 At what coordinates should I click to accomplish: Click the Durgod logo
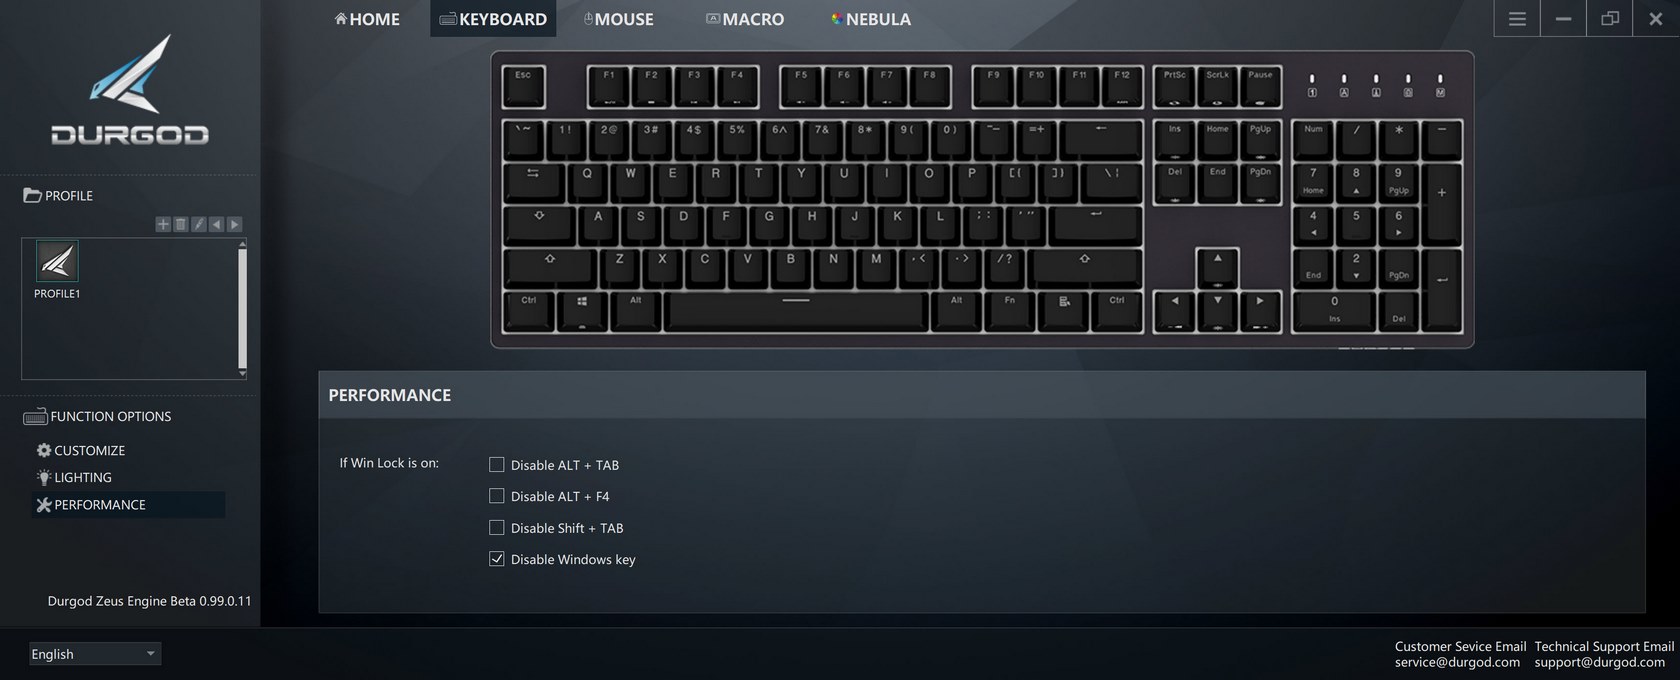(x=130, y=90)
